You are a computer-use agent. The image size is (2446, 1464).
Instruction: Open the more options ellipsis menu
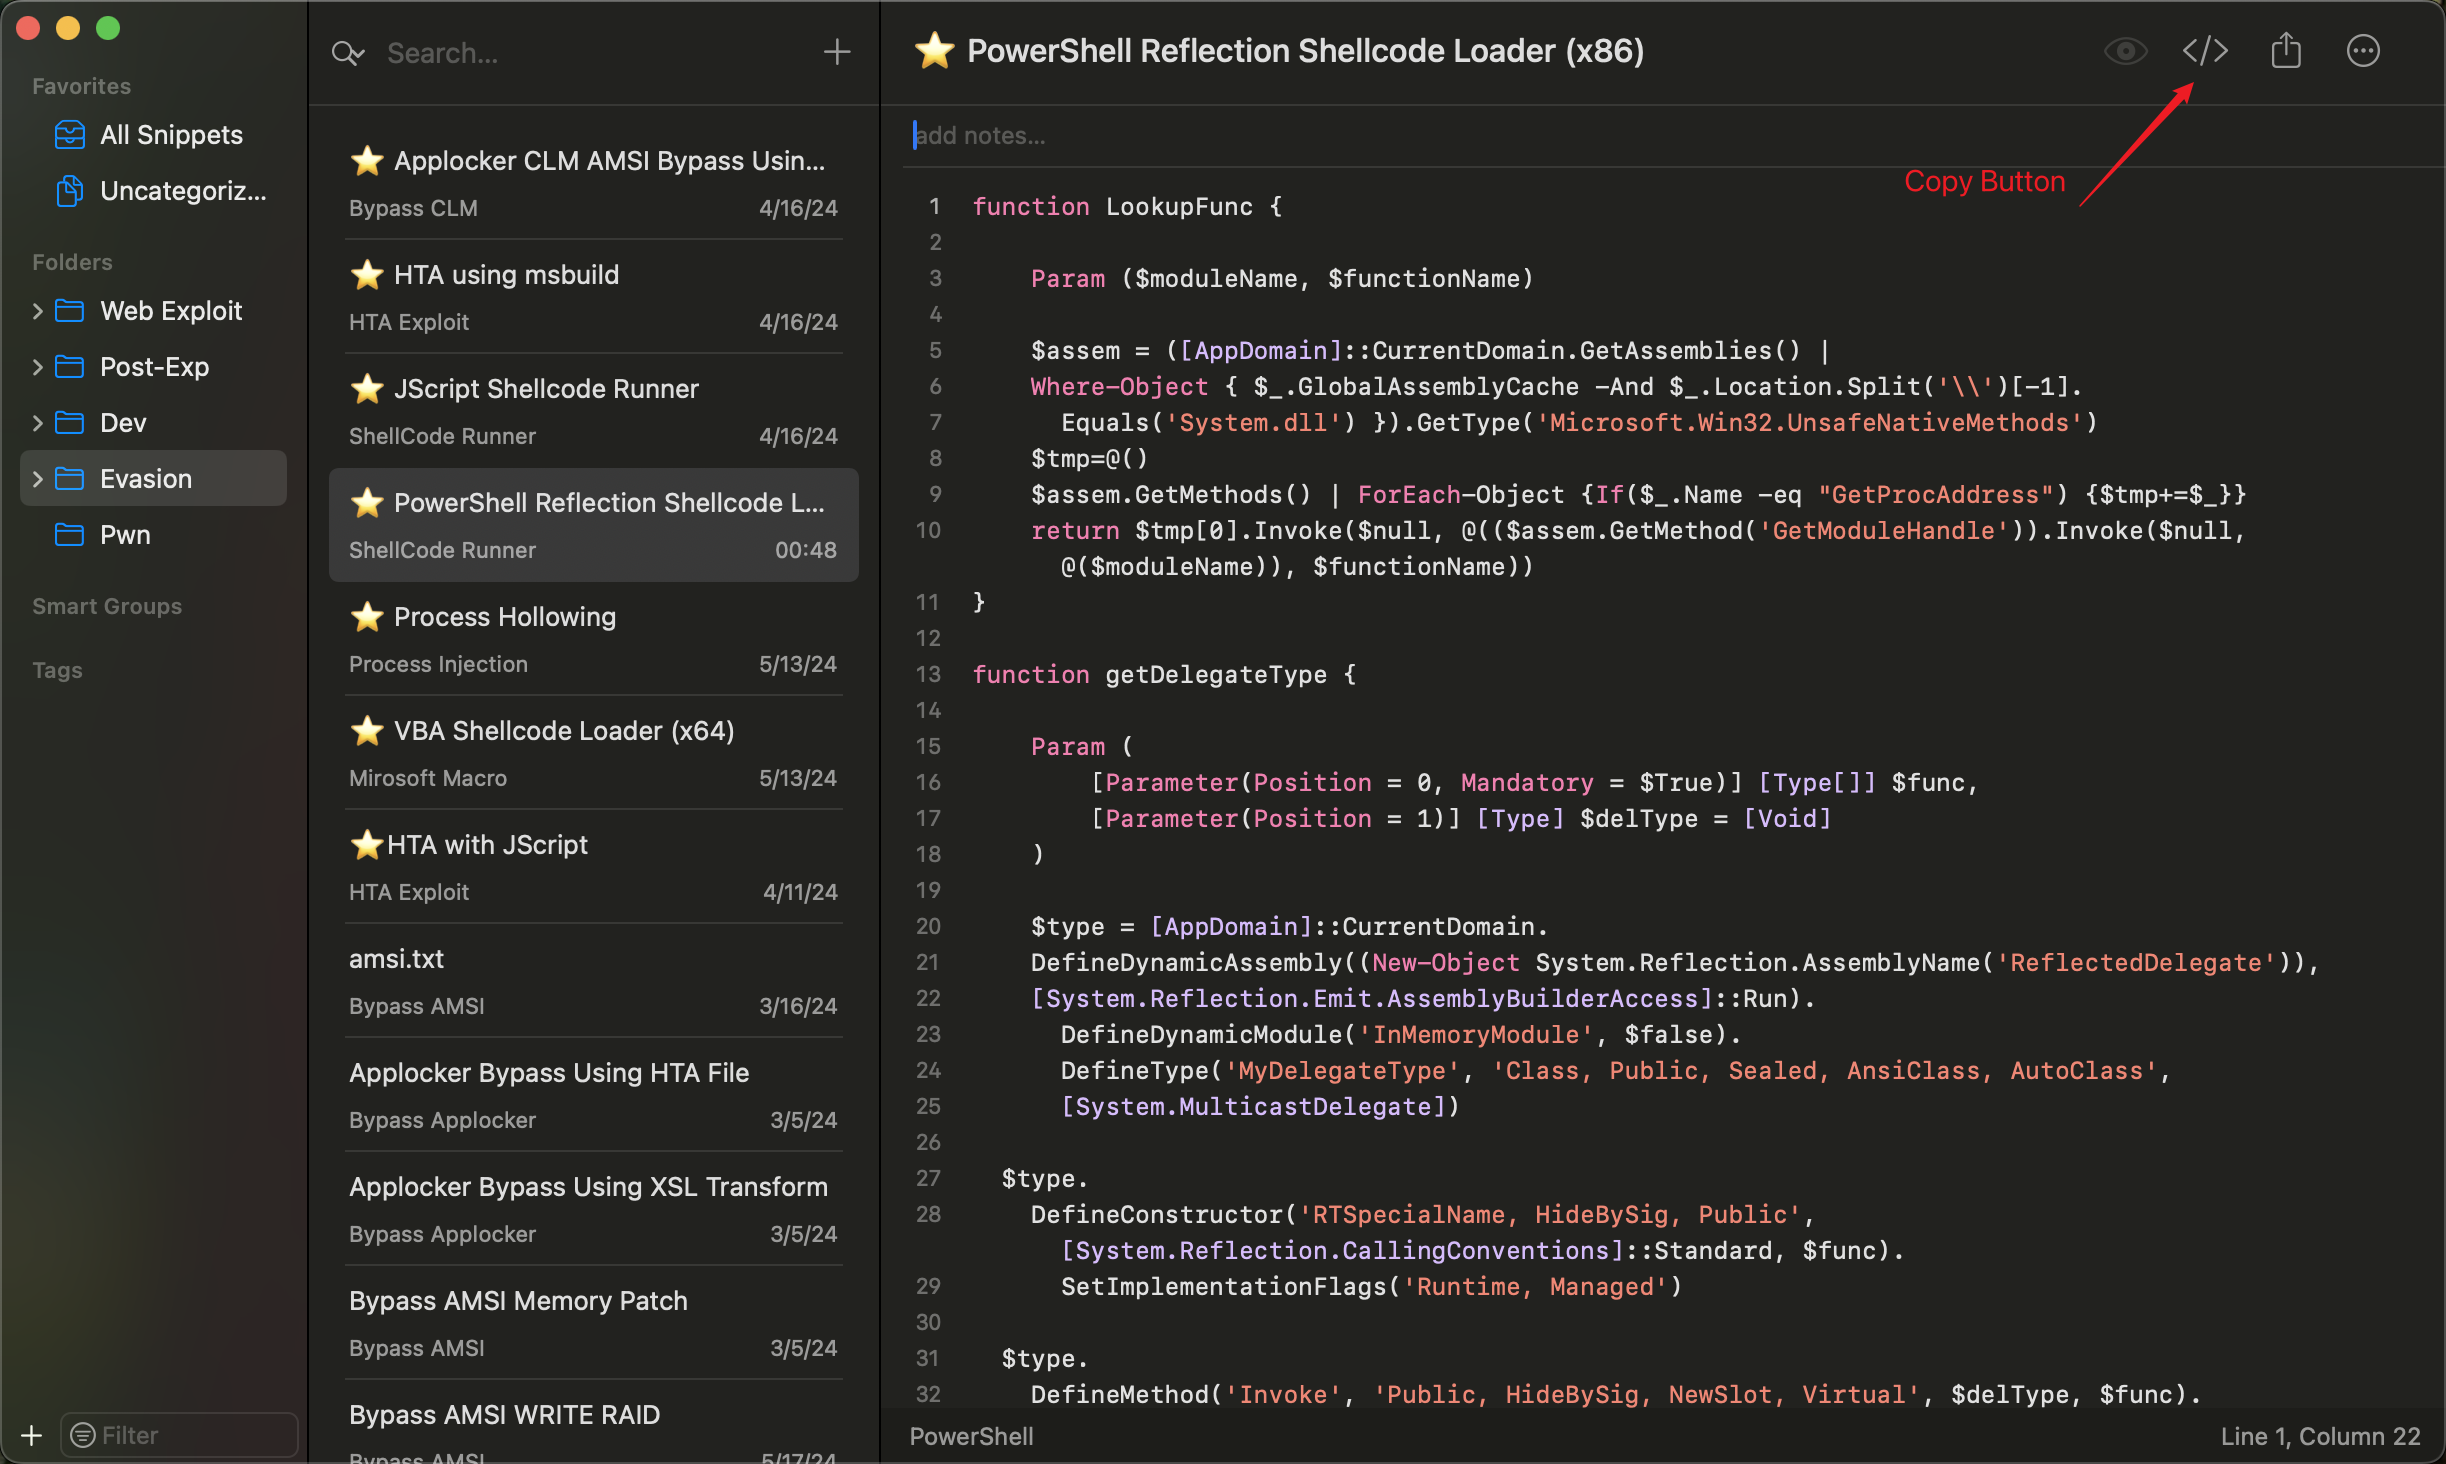pyautogui.click(x=2363, y=51)
